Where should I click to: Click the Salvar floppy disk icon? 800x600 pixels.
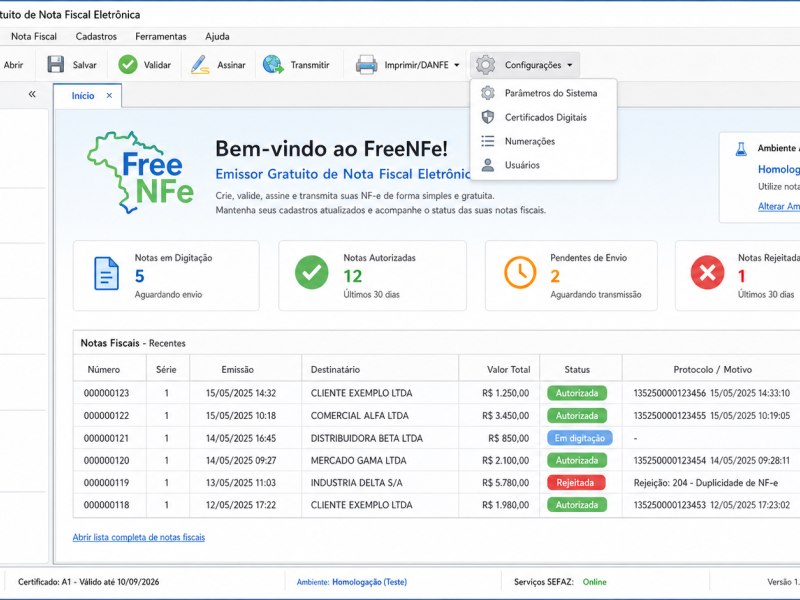(56, 65)
